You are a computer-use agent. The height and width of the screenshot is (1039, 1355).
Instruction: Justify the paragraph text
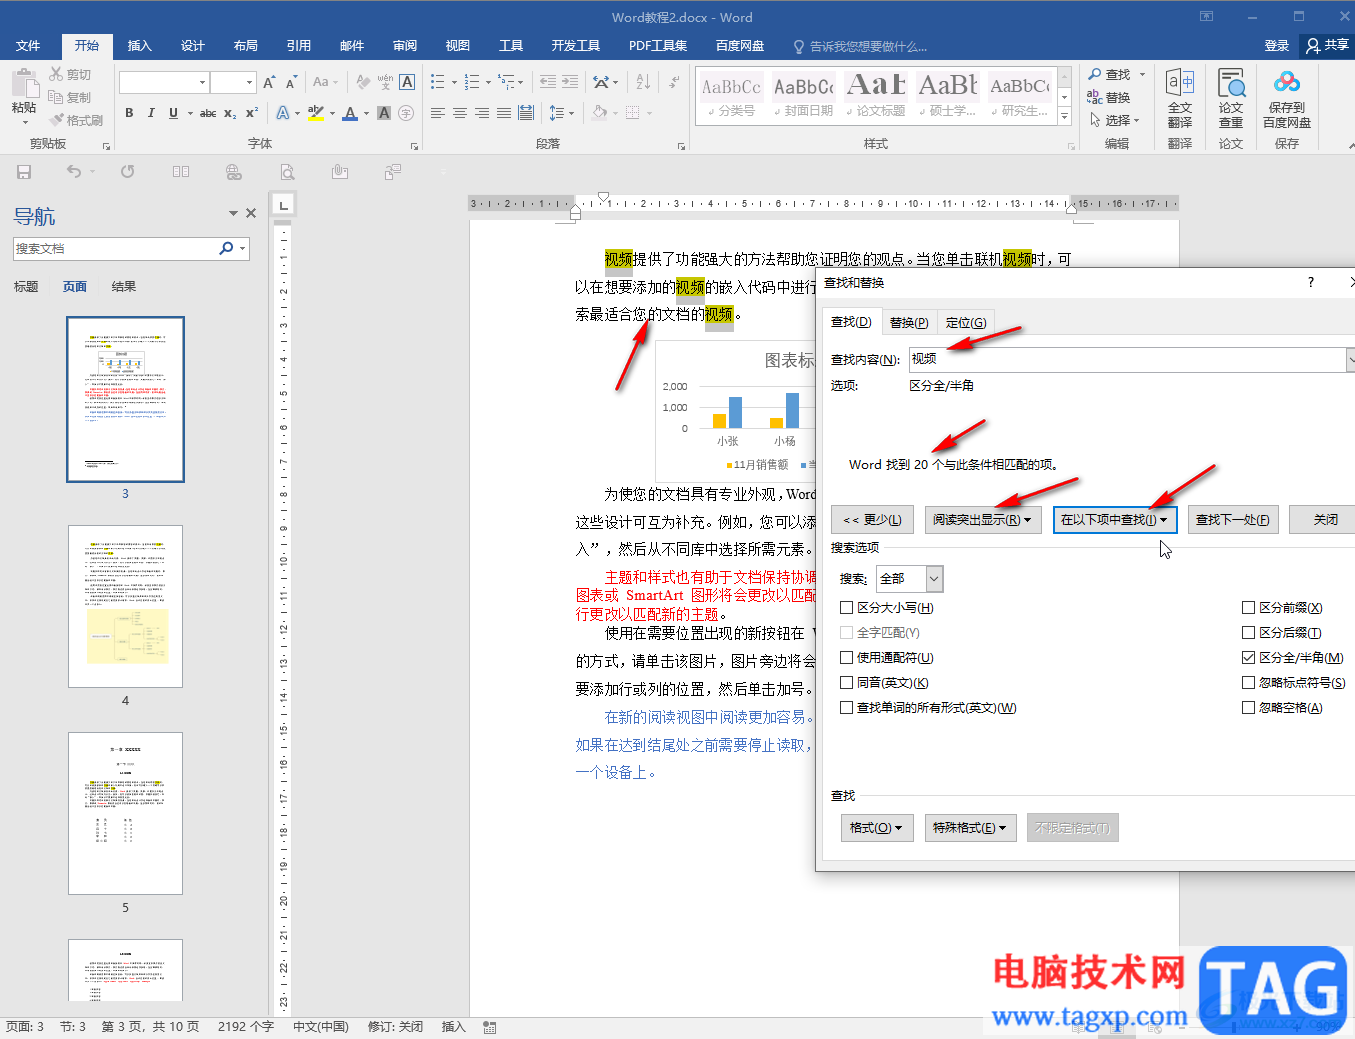[504, 113]
